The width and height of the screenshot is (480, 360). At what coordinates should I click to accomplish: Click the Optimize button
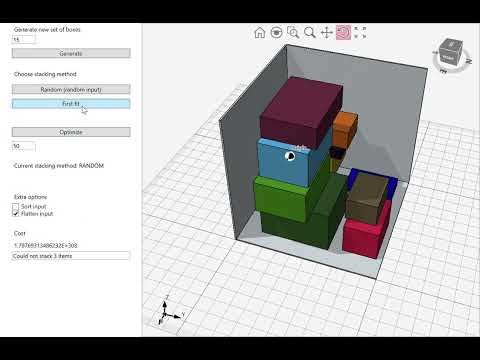pyautogui.click(x=71, y=132)
